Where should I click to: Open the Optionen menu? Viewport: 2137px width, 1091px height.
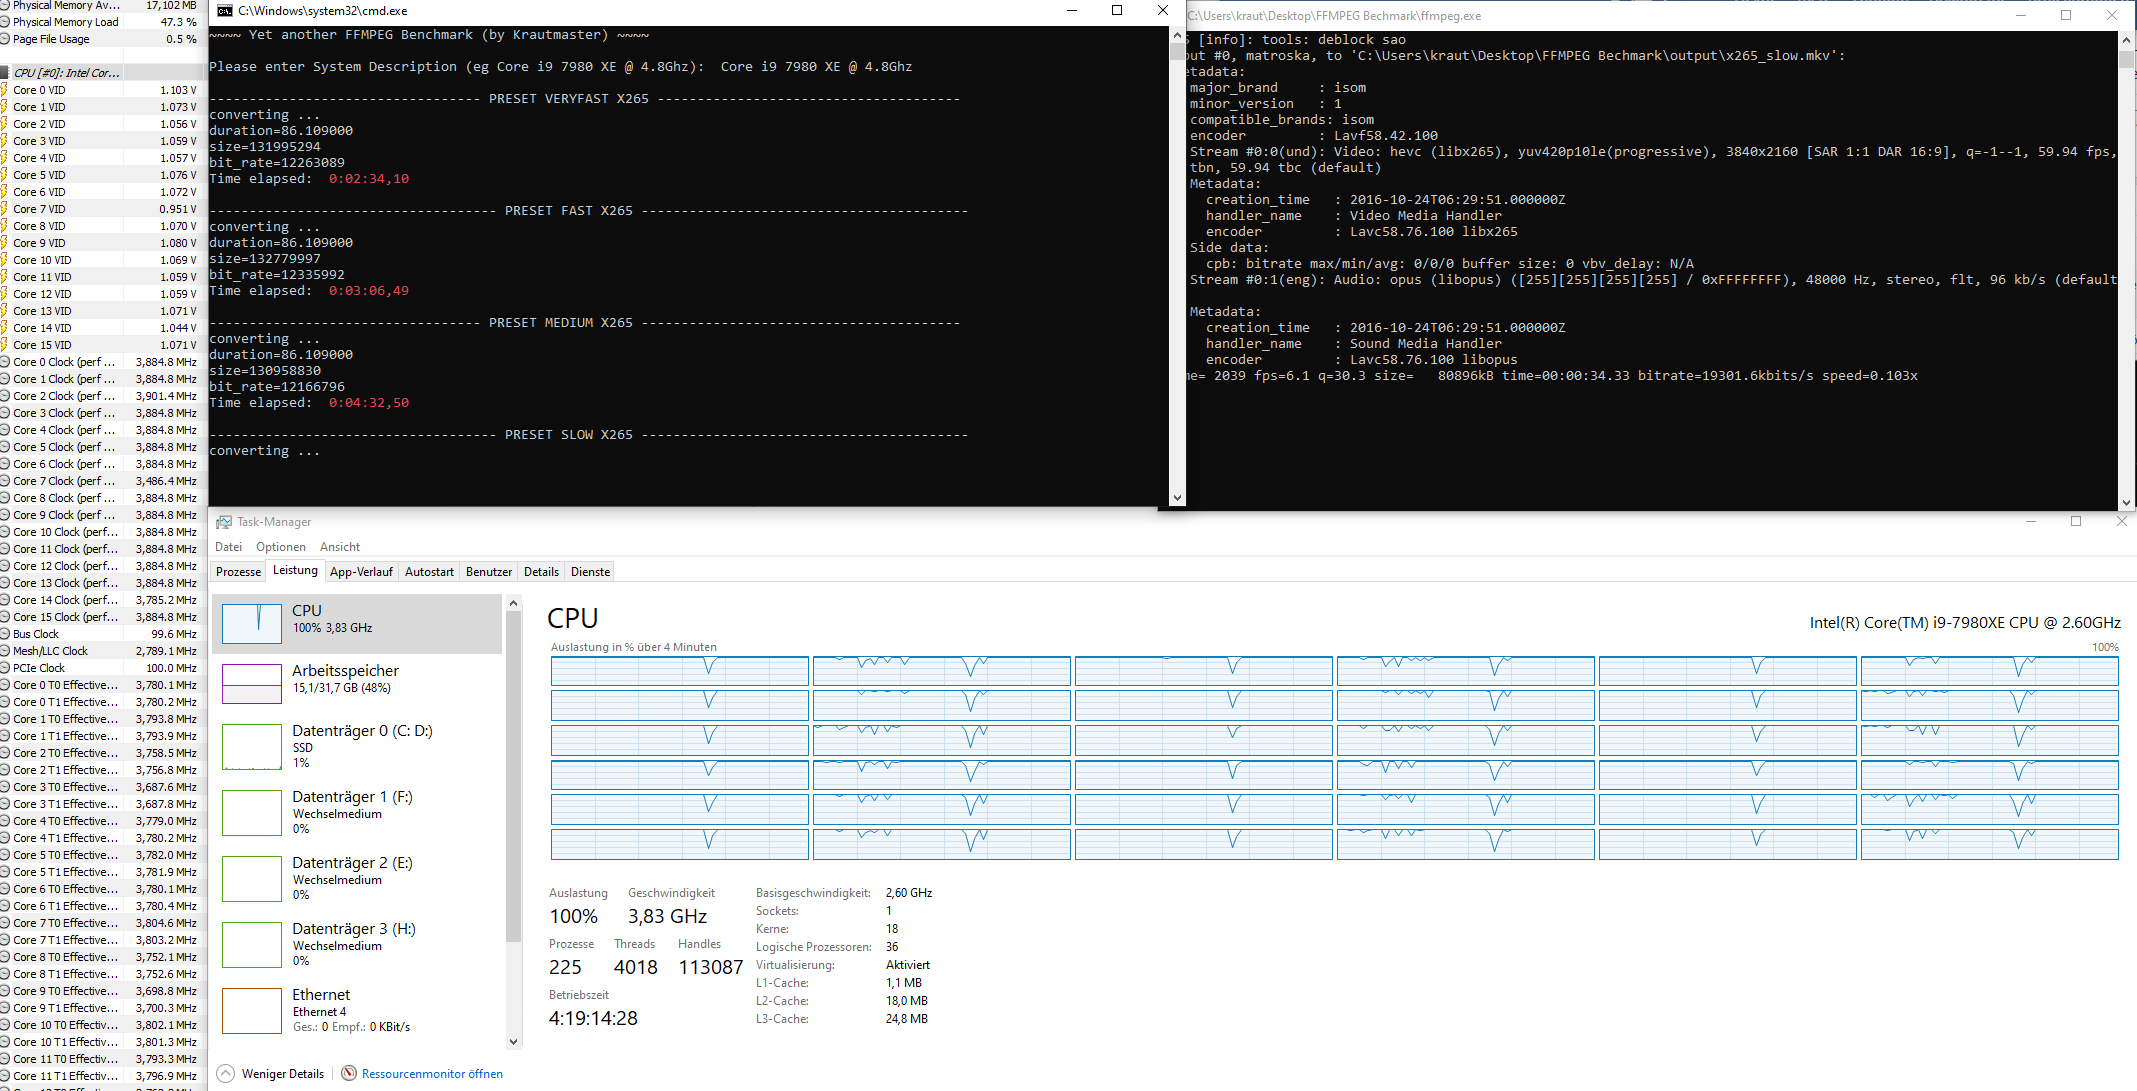280,547
